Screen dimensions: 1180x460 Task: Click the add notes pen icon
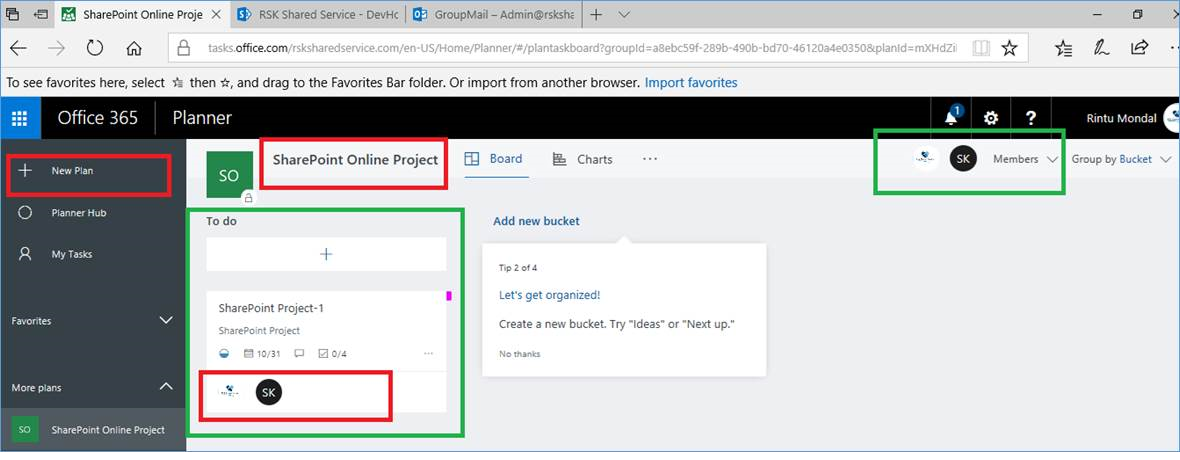1101,49
